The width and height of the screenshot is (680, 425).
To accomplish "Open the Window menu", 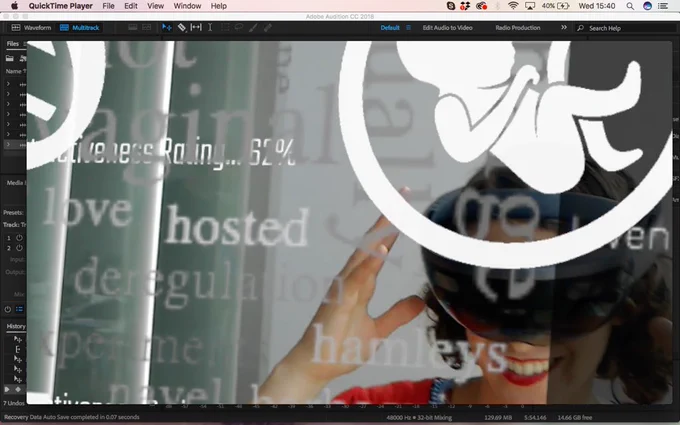I will pos(187,6).
